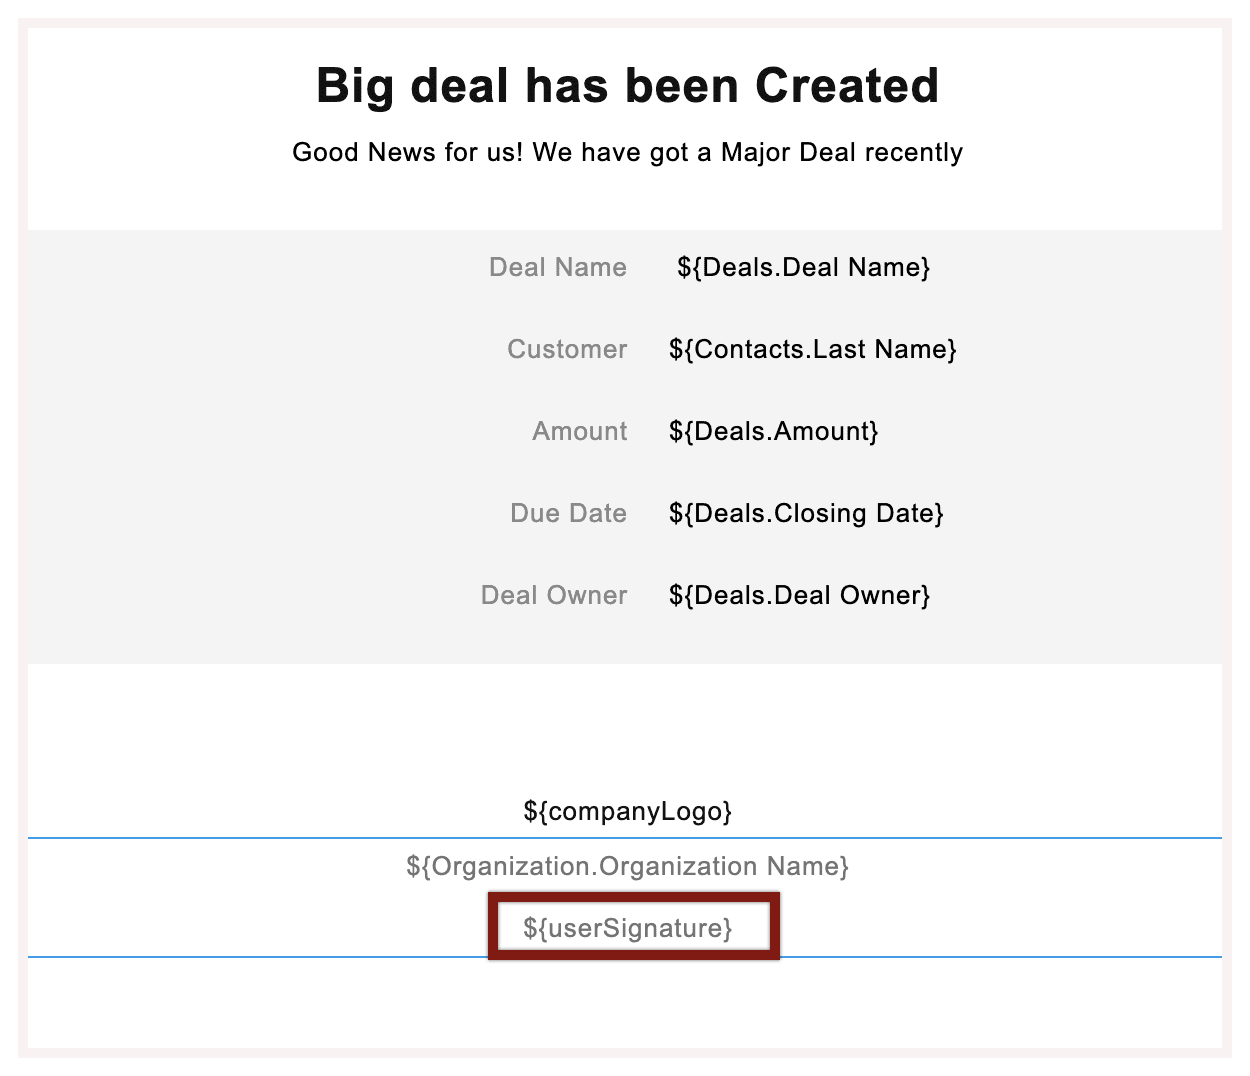Click the "Big deal has been Created" heading
1250x1076 pixels.
[x=627, y=86]
